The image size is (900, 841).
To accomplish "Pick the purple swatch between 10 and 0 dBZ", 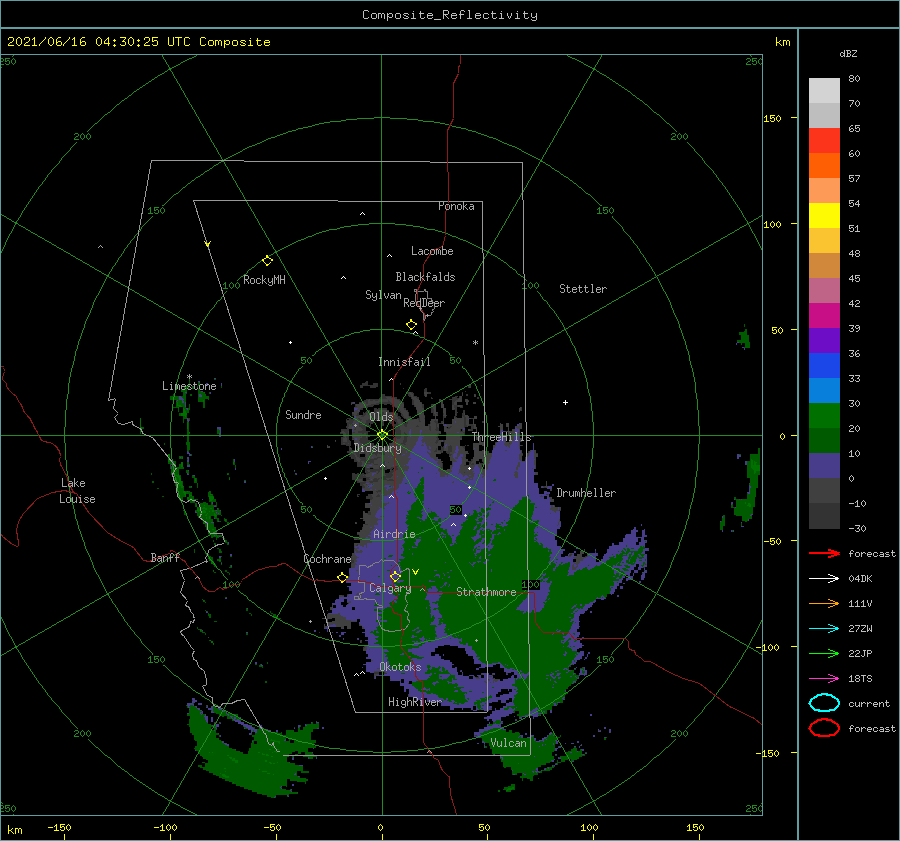I will point(824,466).
